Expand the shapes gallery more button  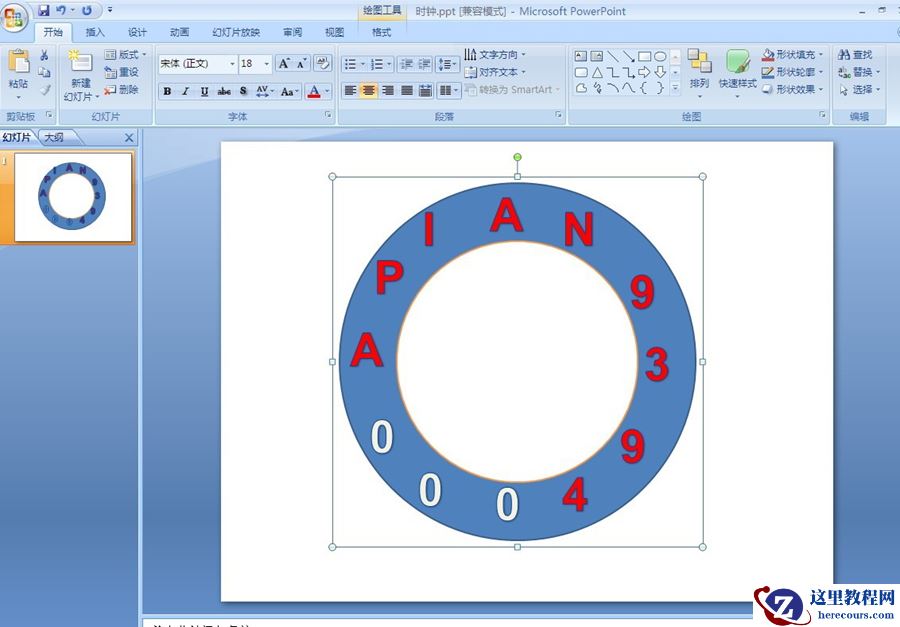[x=676, y=88]
